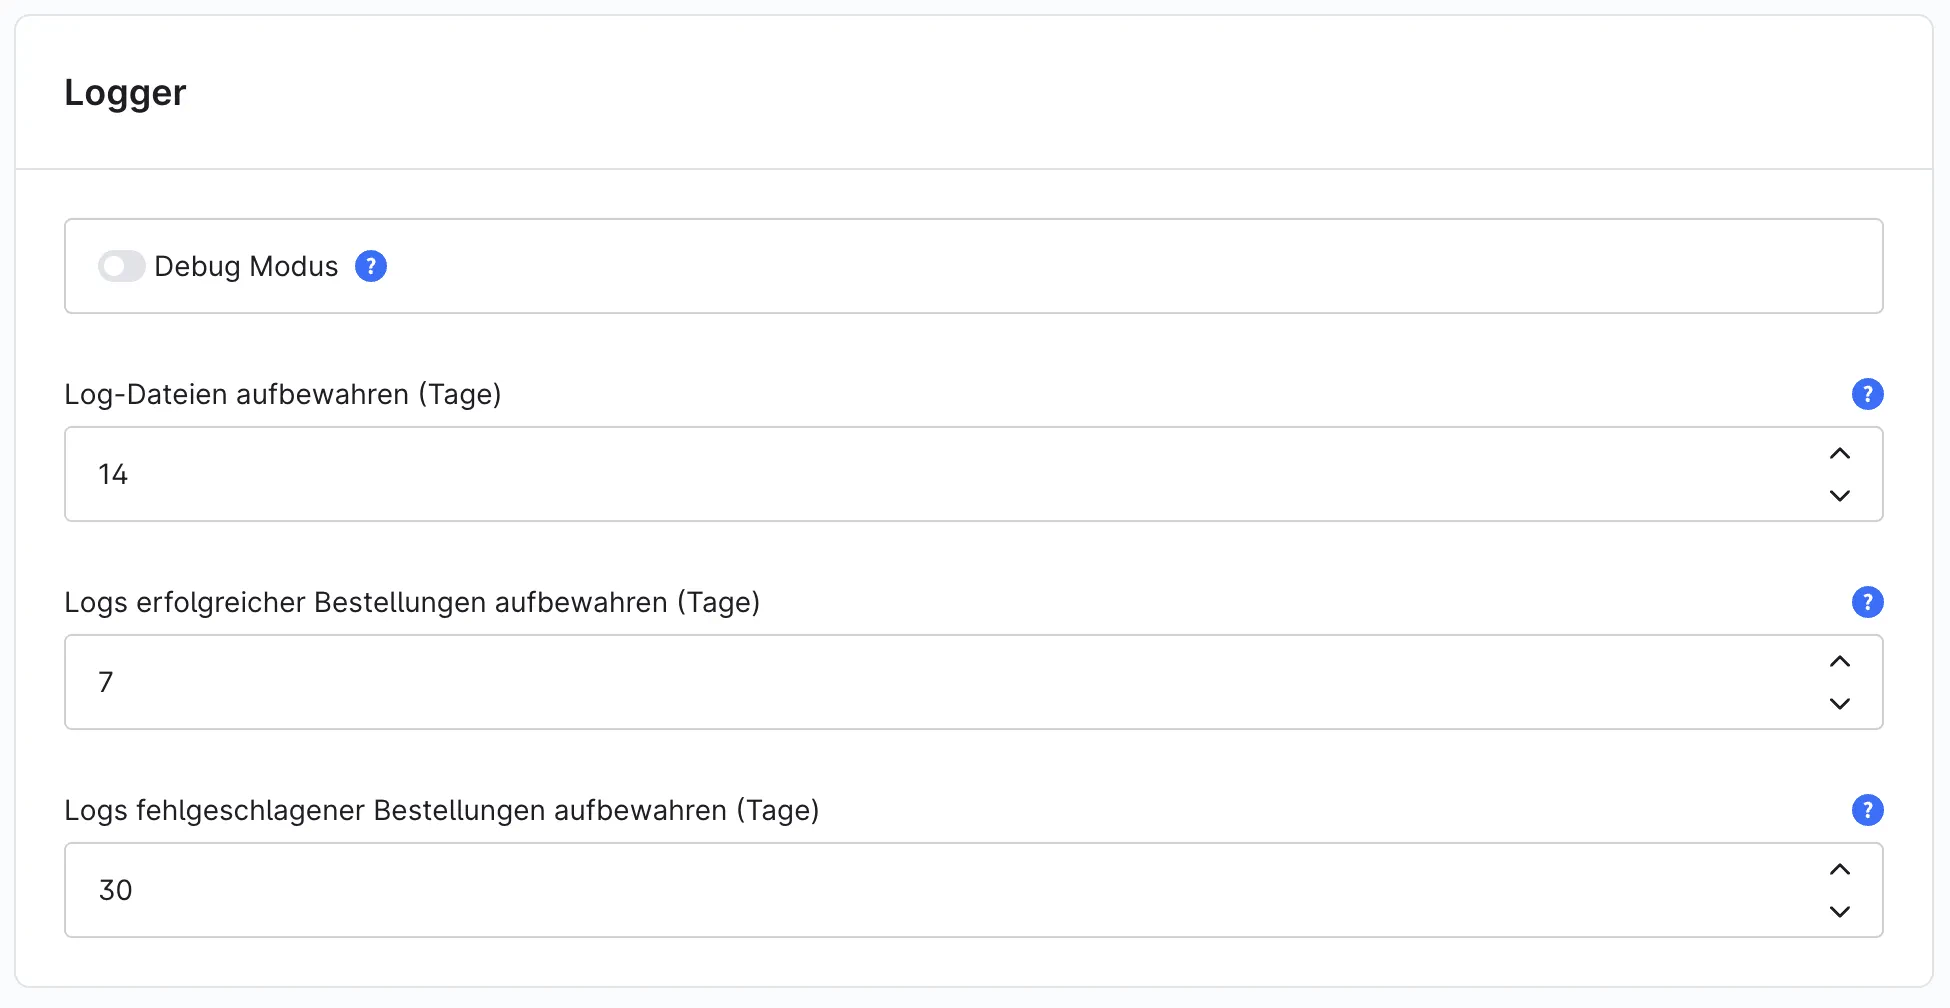The height and width of the screenshot is (1008, 1950).
Task: Click the Log-Dateien aufbewahren (Tage) label
Action: tap(283, 395)
